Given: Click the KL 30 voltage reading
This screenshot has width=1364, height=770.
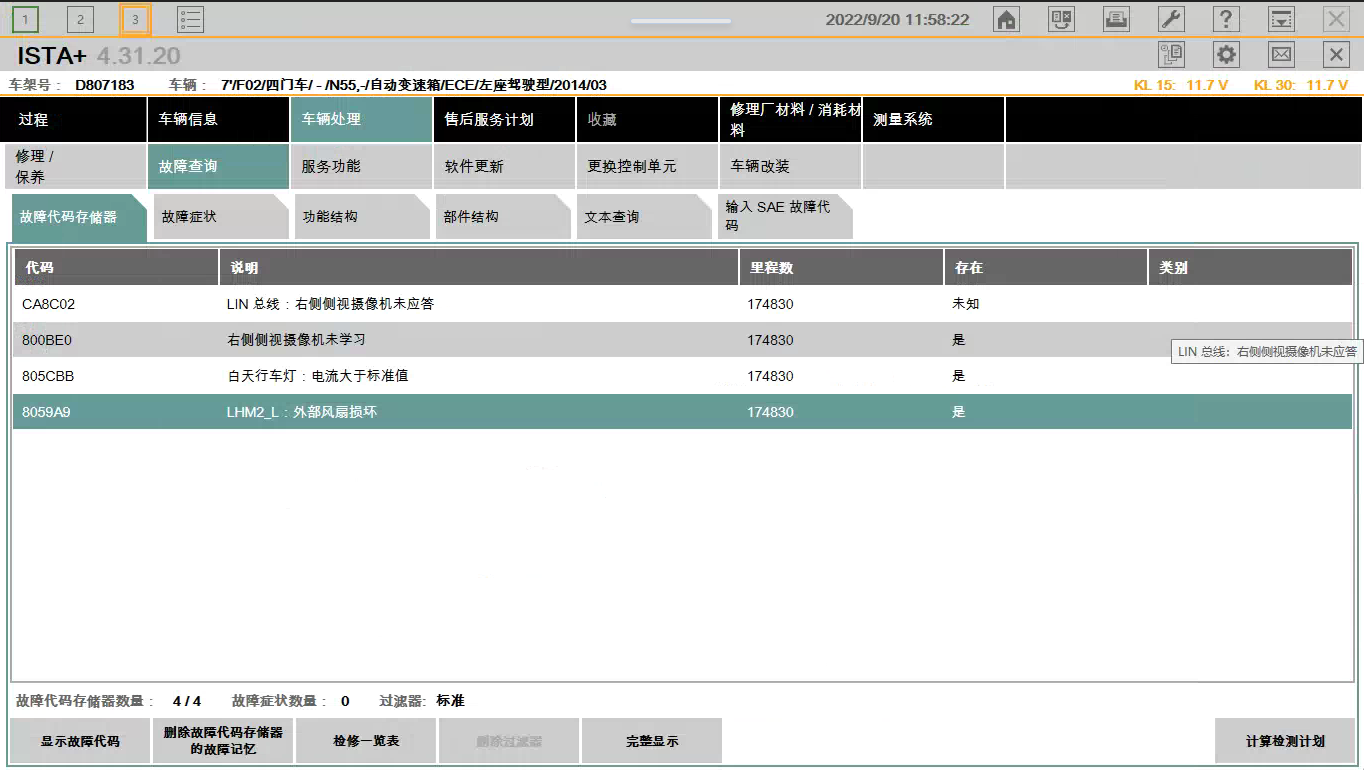Looking at the screenshot, I should pyautogui.click(x=1301, y=85).
